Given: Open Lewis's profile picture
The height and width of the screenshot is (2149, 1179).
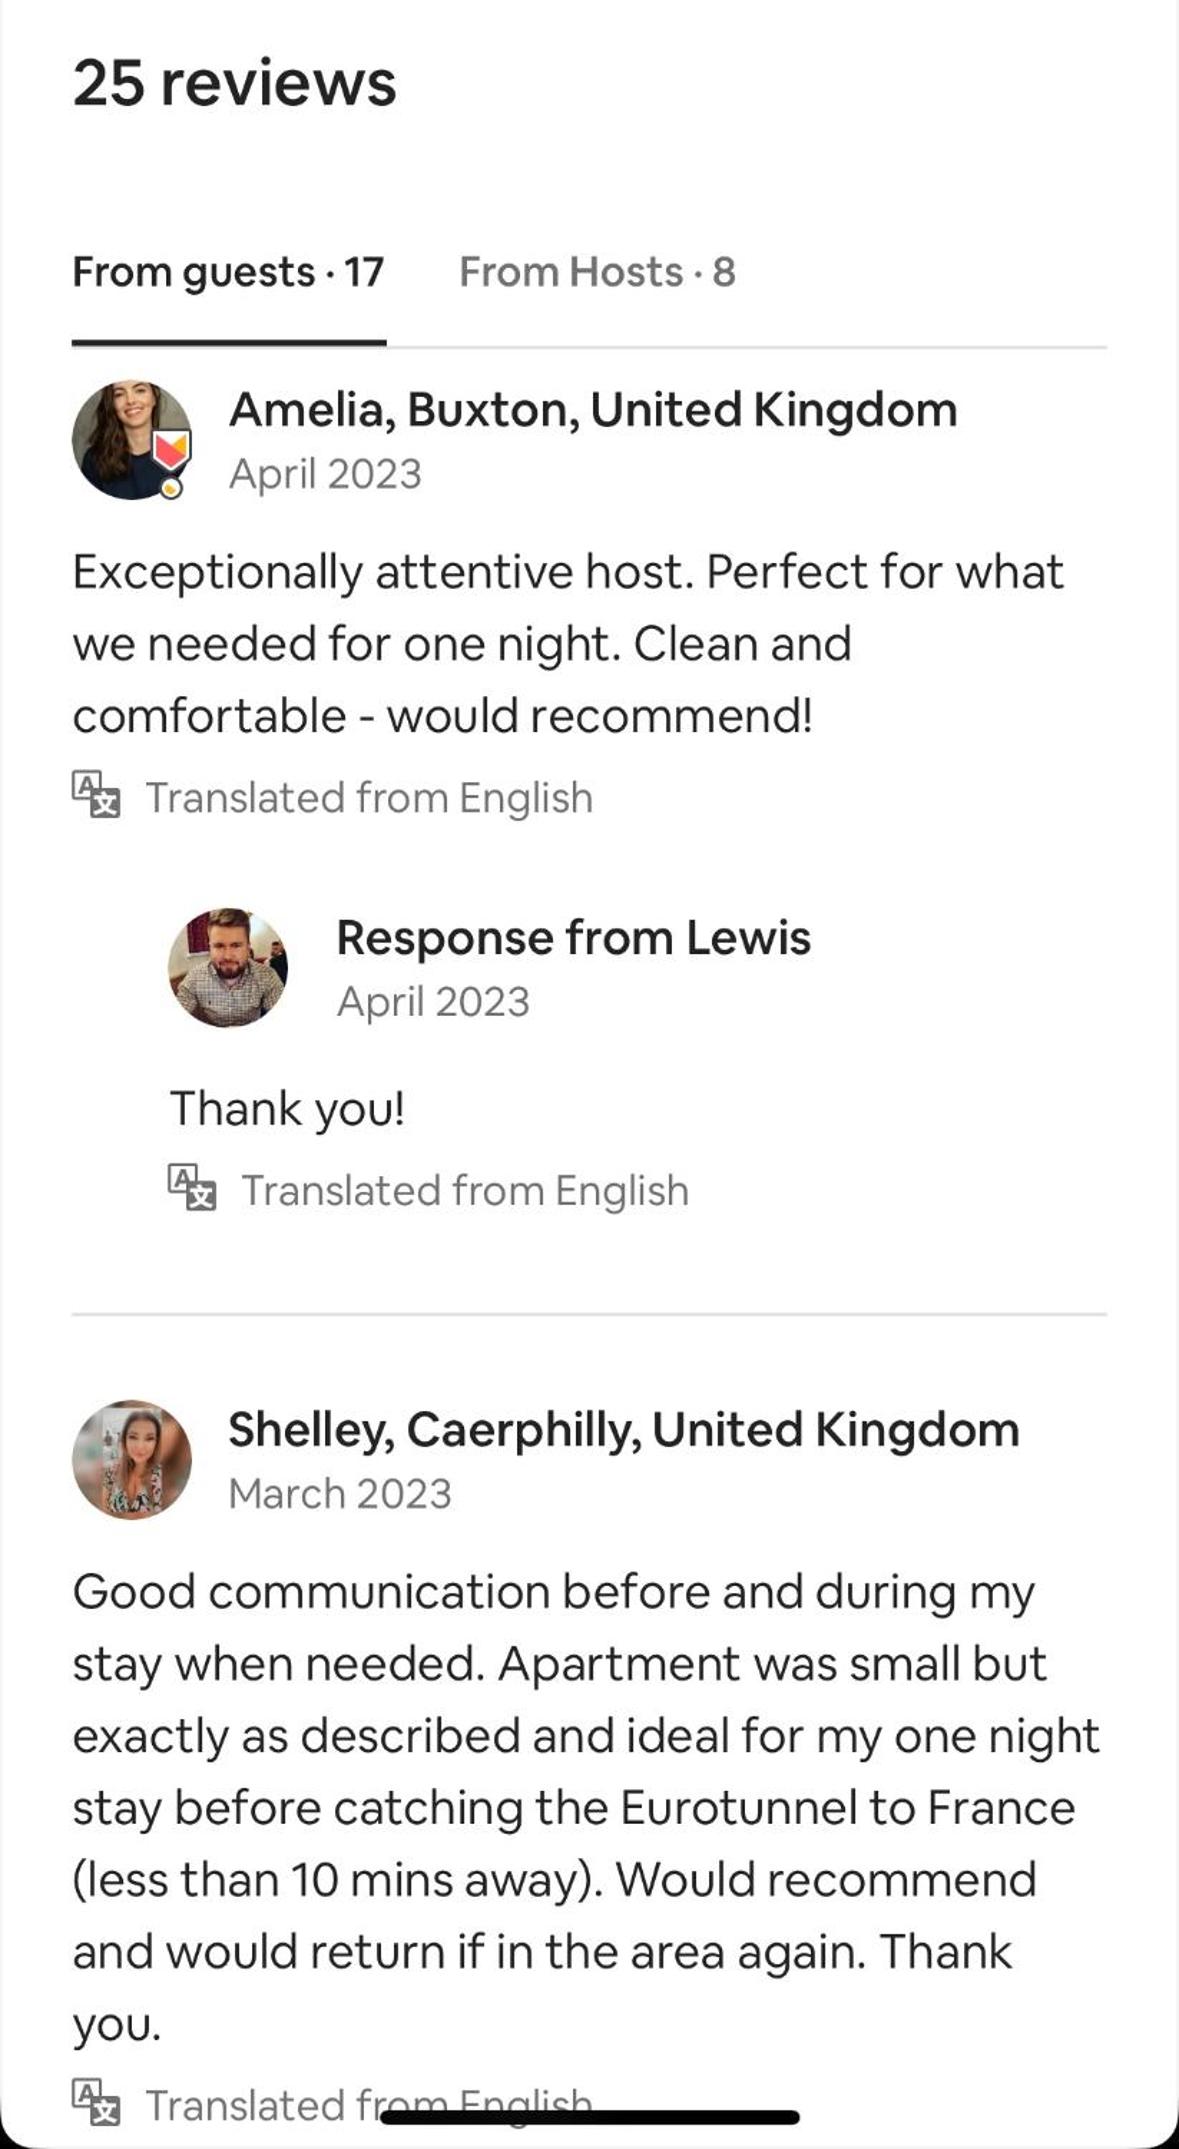Looking at the screenshot, I should [228, 967].
